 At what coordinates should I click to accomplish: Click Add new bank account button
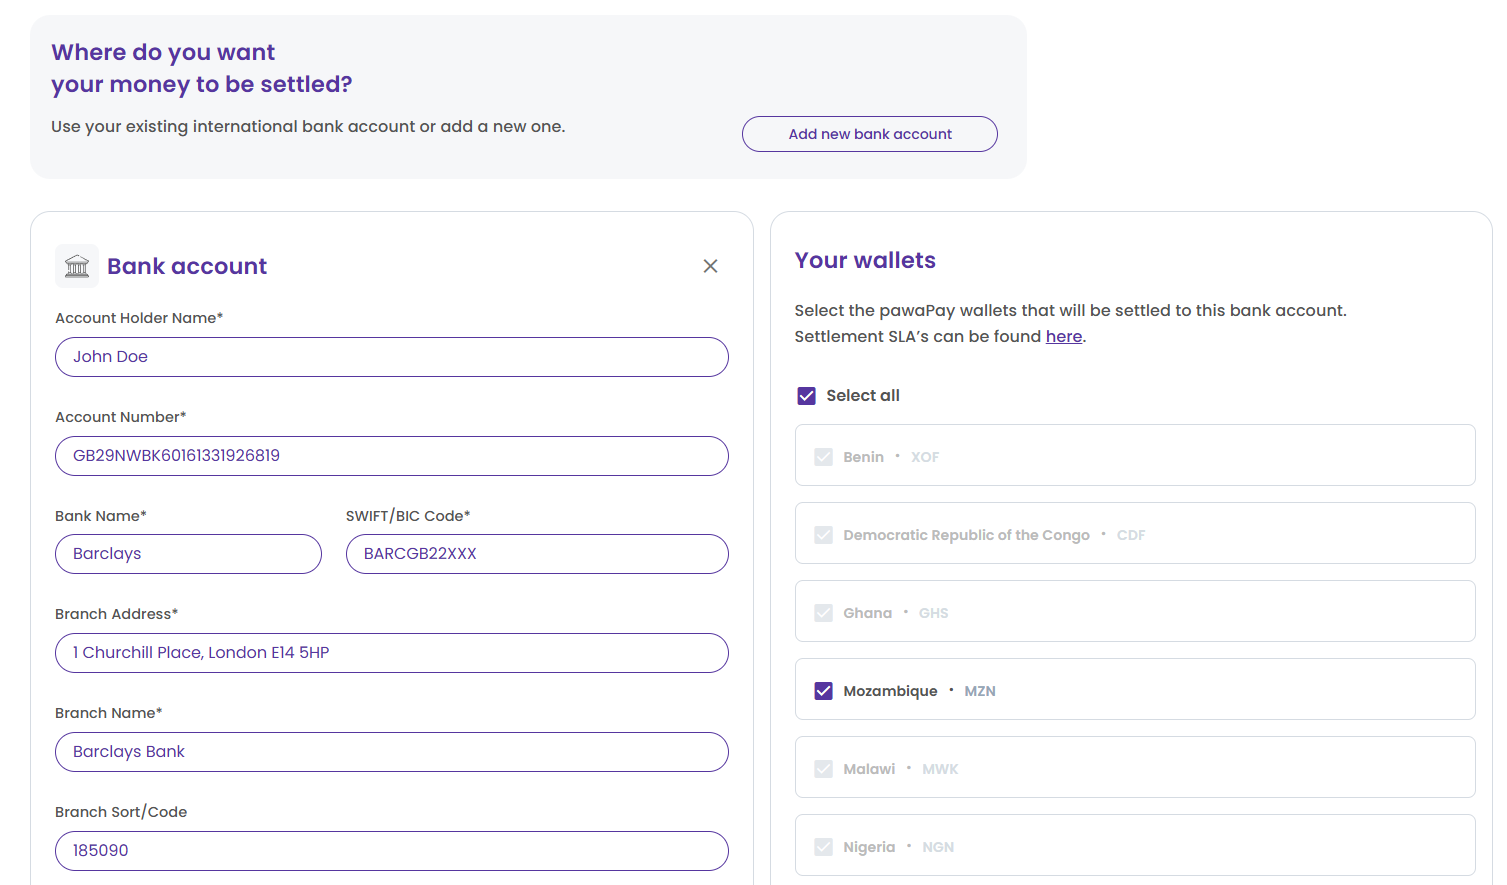pos(869,134)
